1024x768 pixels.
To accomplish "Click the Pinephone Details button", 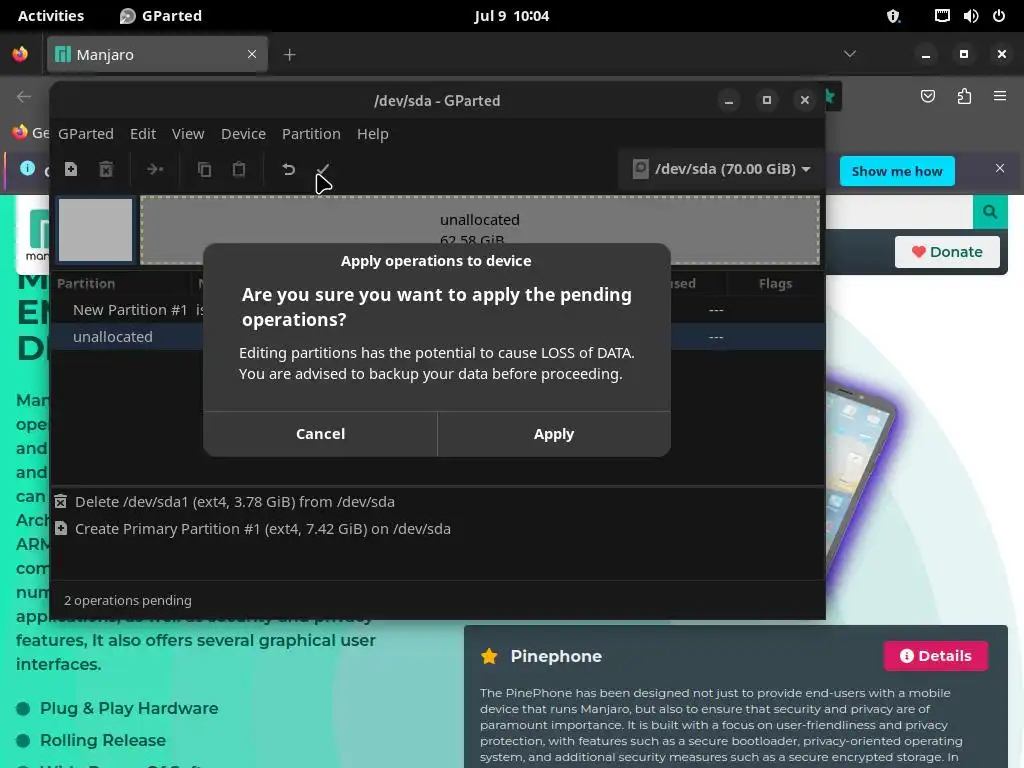I will pyautogui.click(x=935, y=656).
